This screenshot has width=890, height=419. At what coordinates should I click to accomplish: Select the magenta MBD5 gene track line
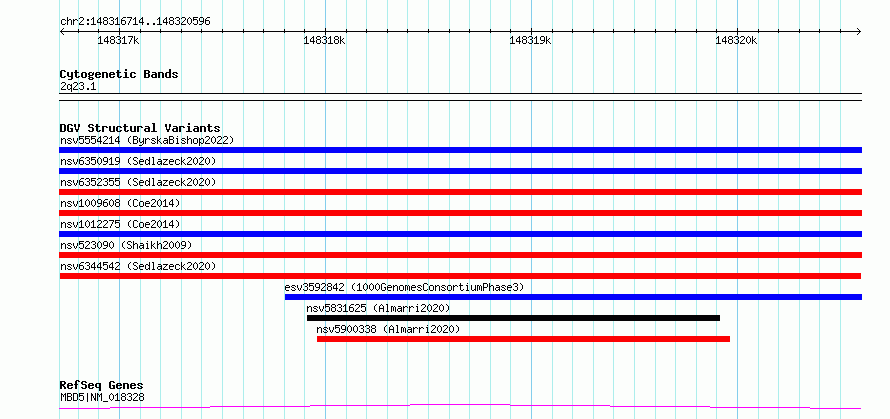(460, 407)
